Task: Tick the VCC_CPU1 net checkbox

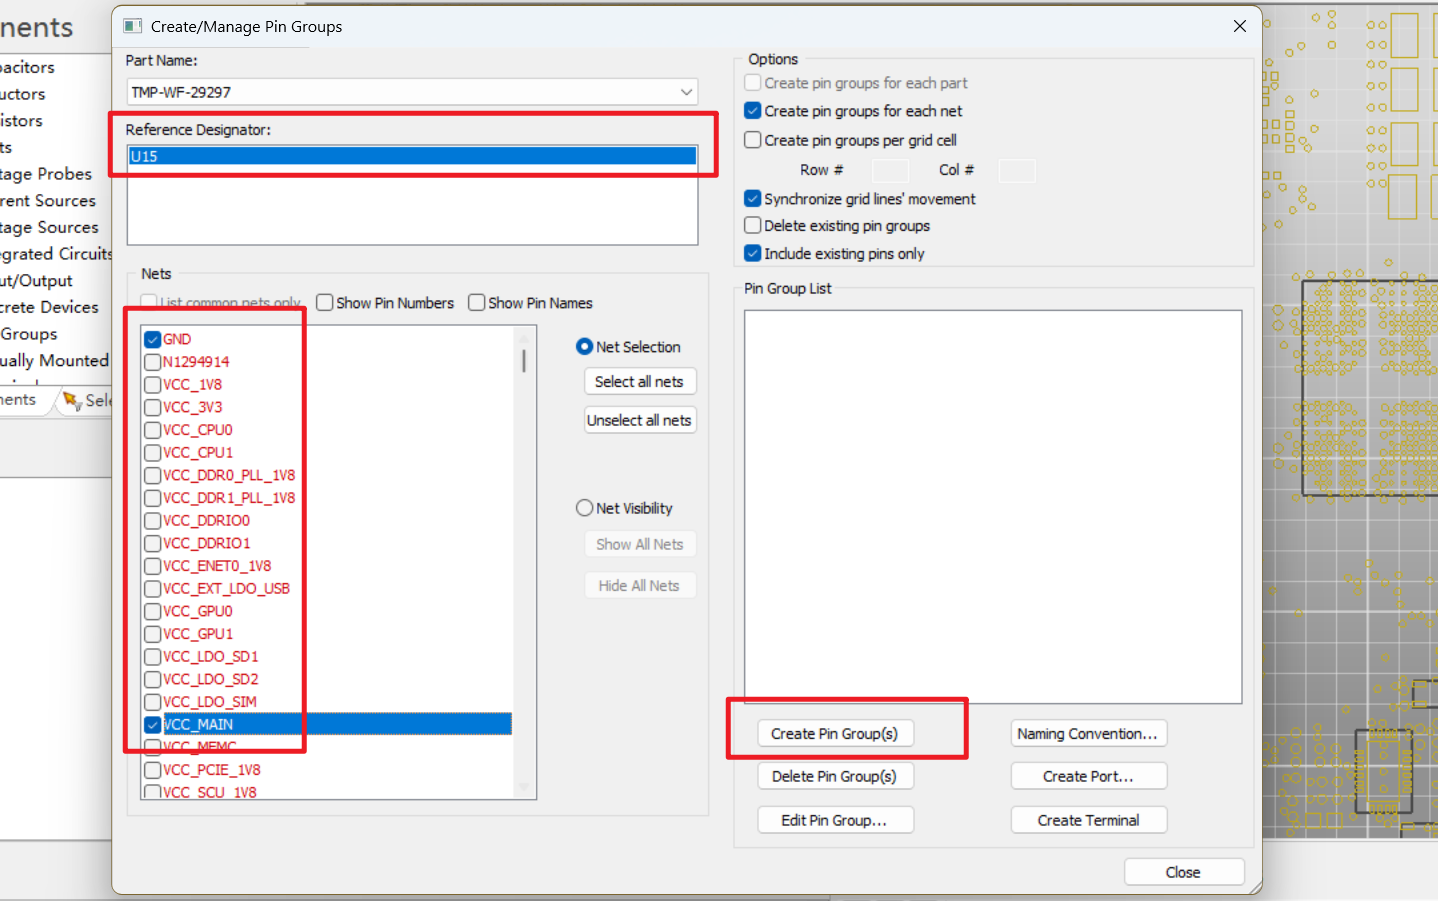Action: [153, 453]
